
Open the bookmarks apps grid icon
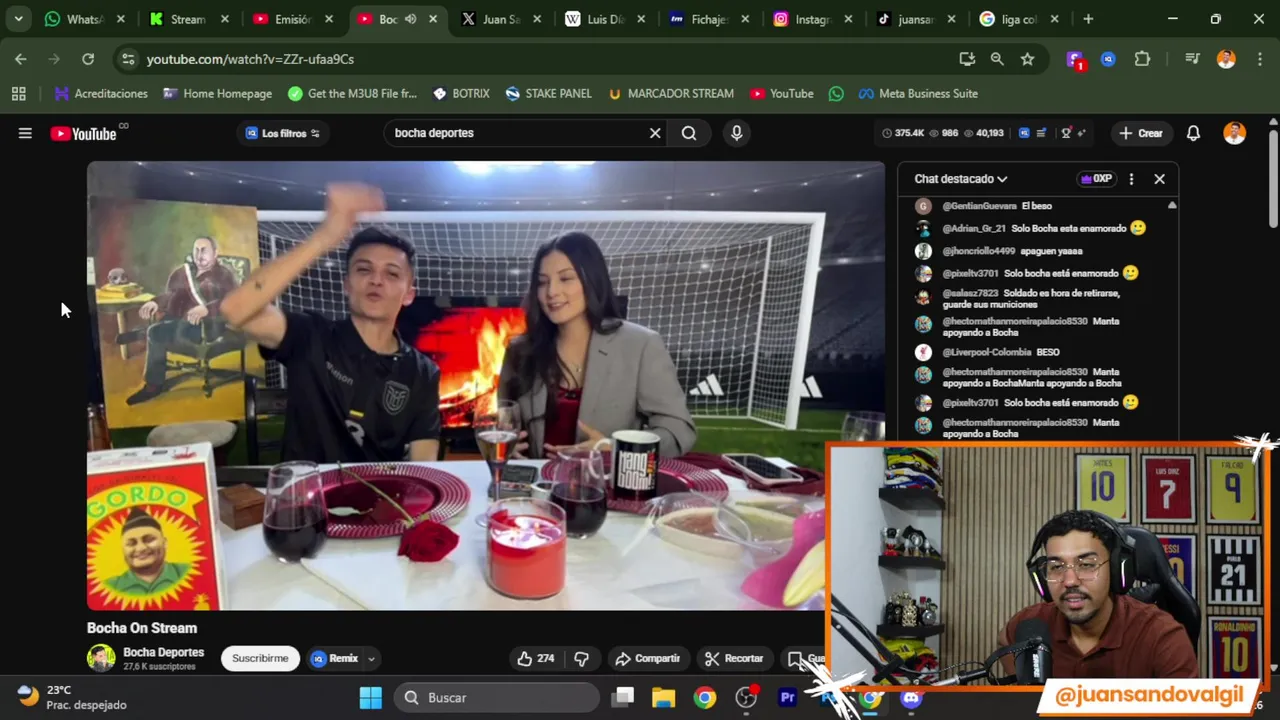tap(18, 94)
